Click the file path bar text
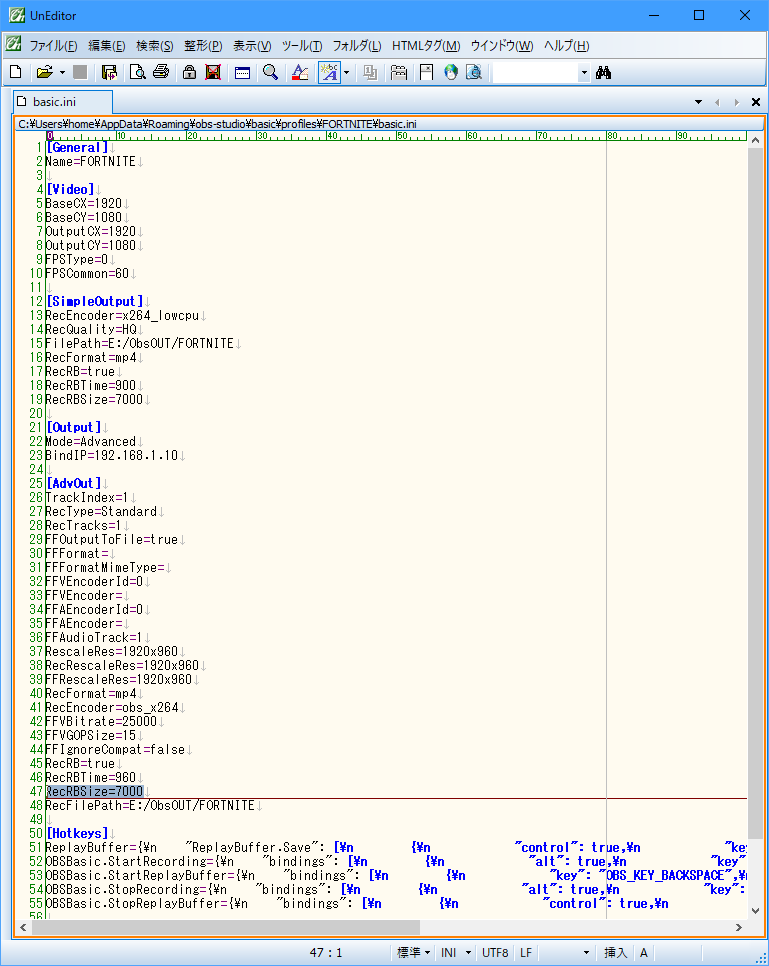The height and width of the screenshot is (966, 769). 217,124
